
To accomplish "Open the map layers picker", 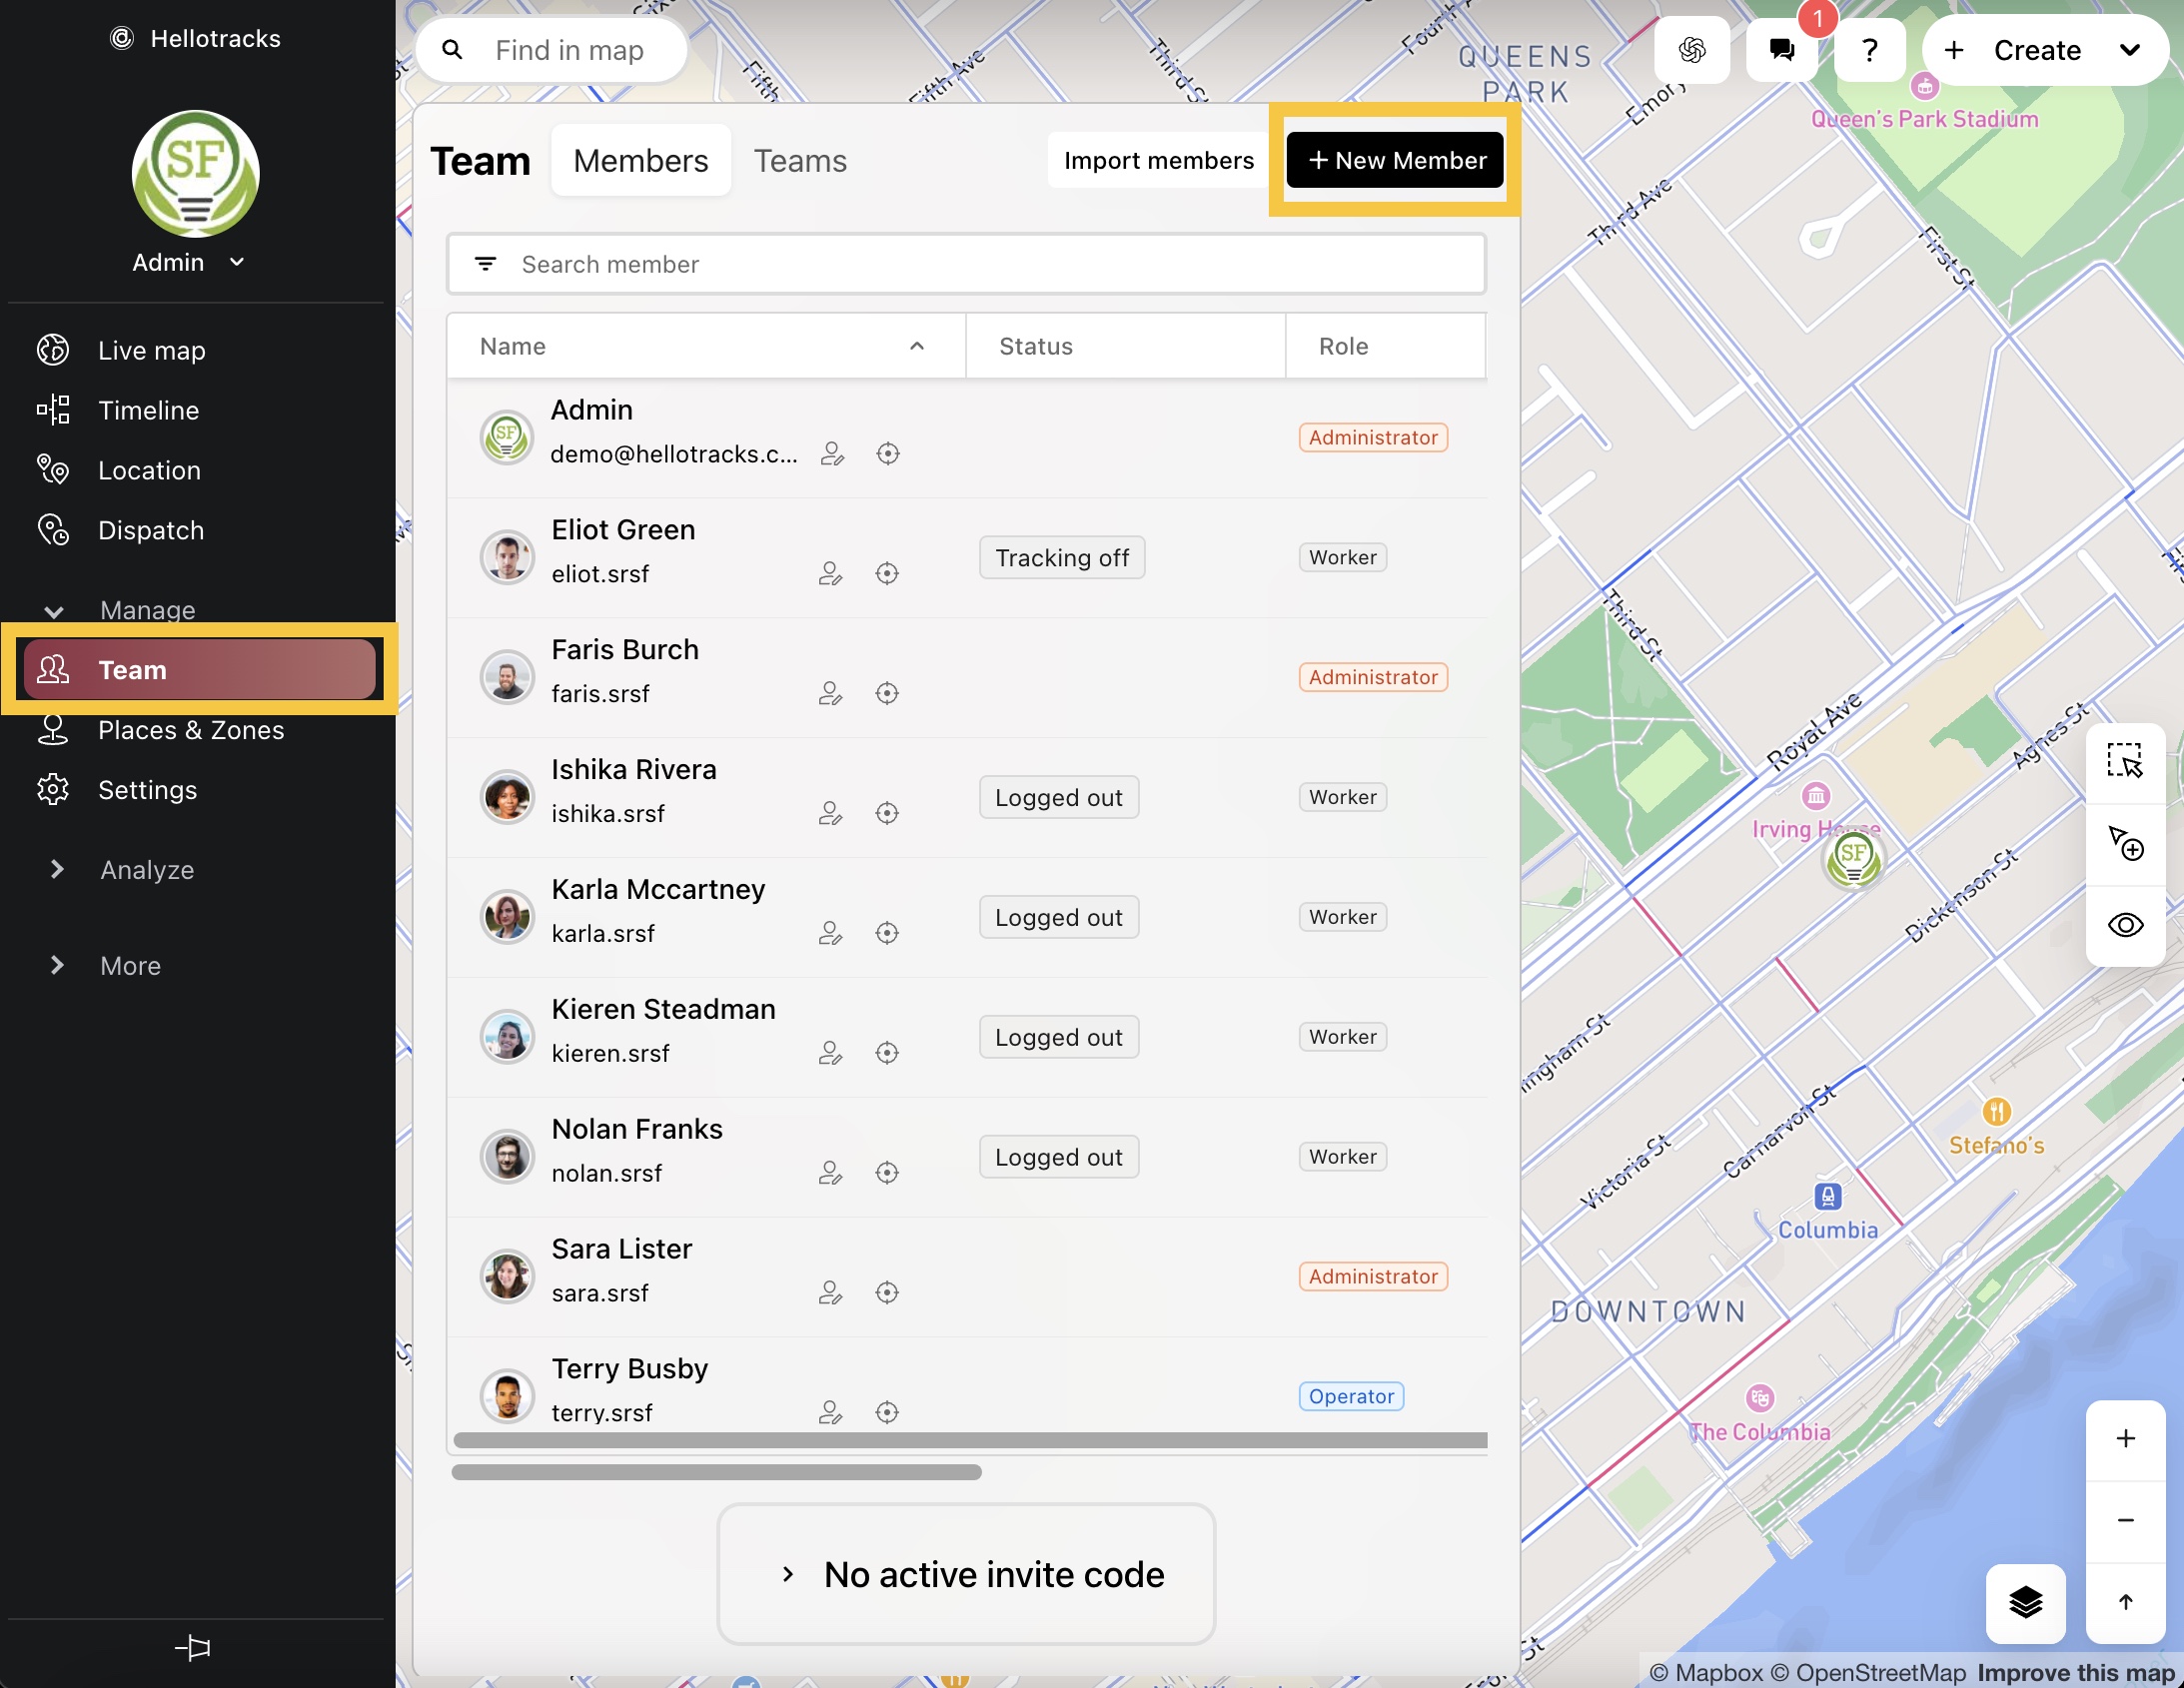I will click(2025, 1604).
